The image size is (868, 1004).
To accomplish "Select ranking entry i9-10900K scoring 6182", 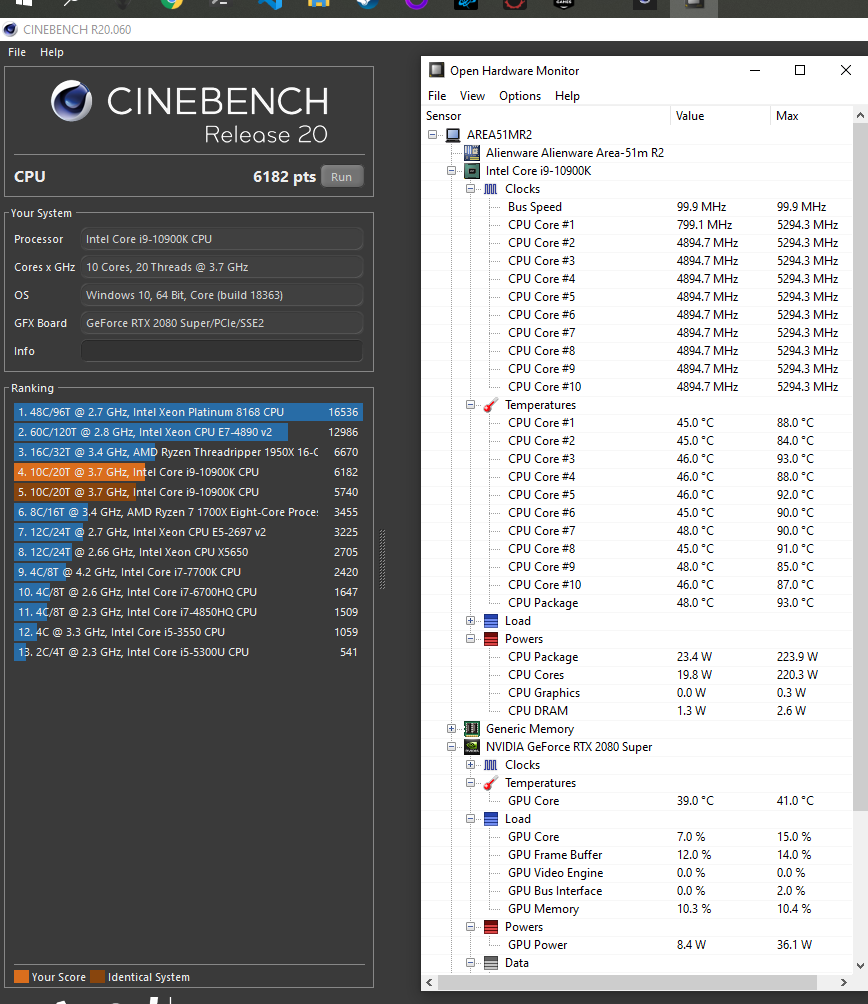I will [x=188, y=472].
